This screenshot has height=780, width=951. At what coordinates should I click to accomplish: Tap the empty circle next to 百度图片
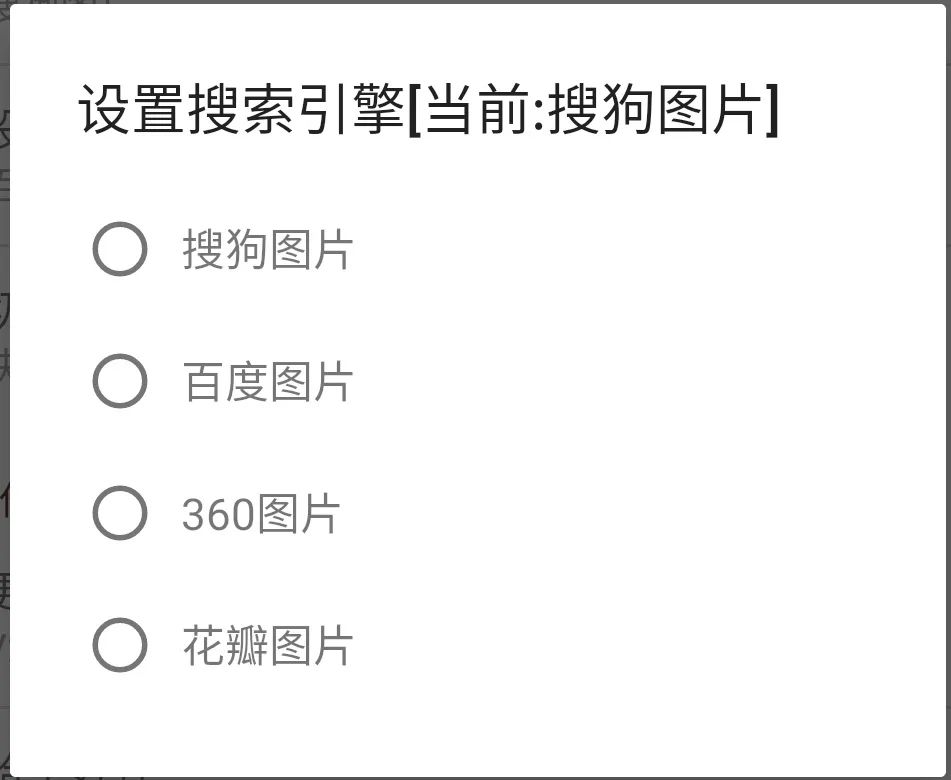(119, 381)
